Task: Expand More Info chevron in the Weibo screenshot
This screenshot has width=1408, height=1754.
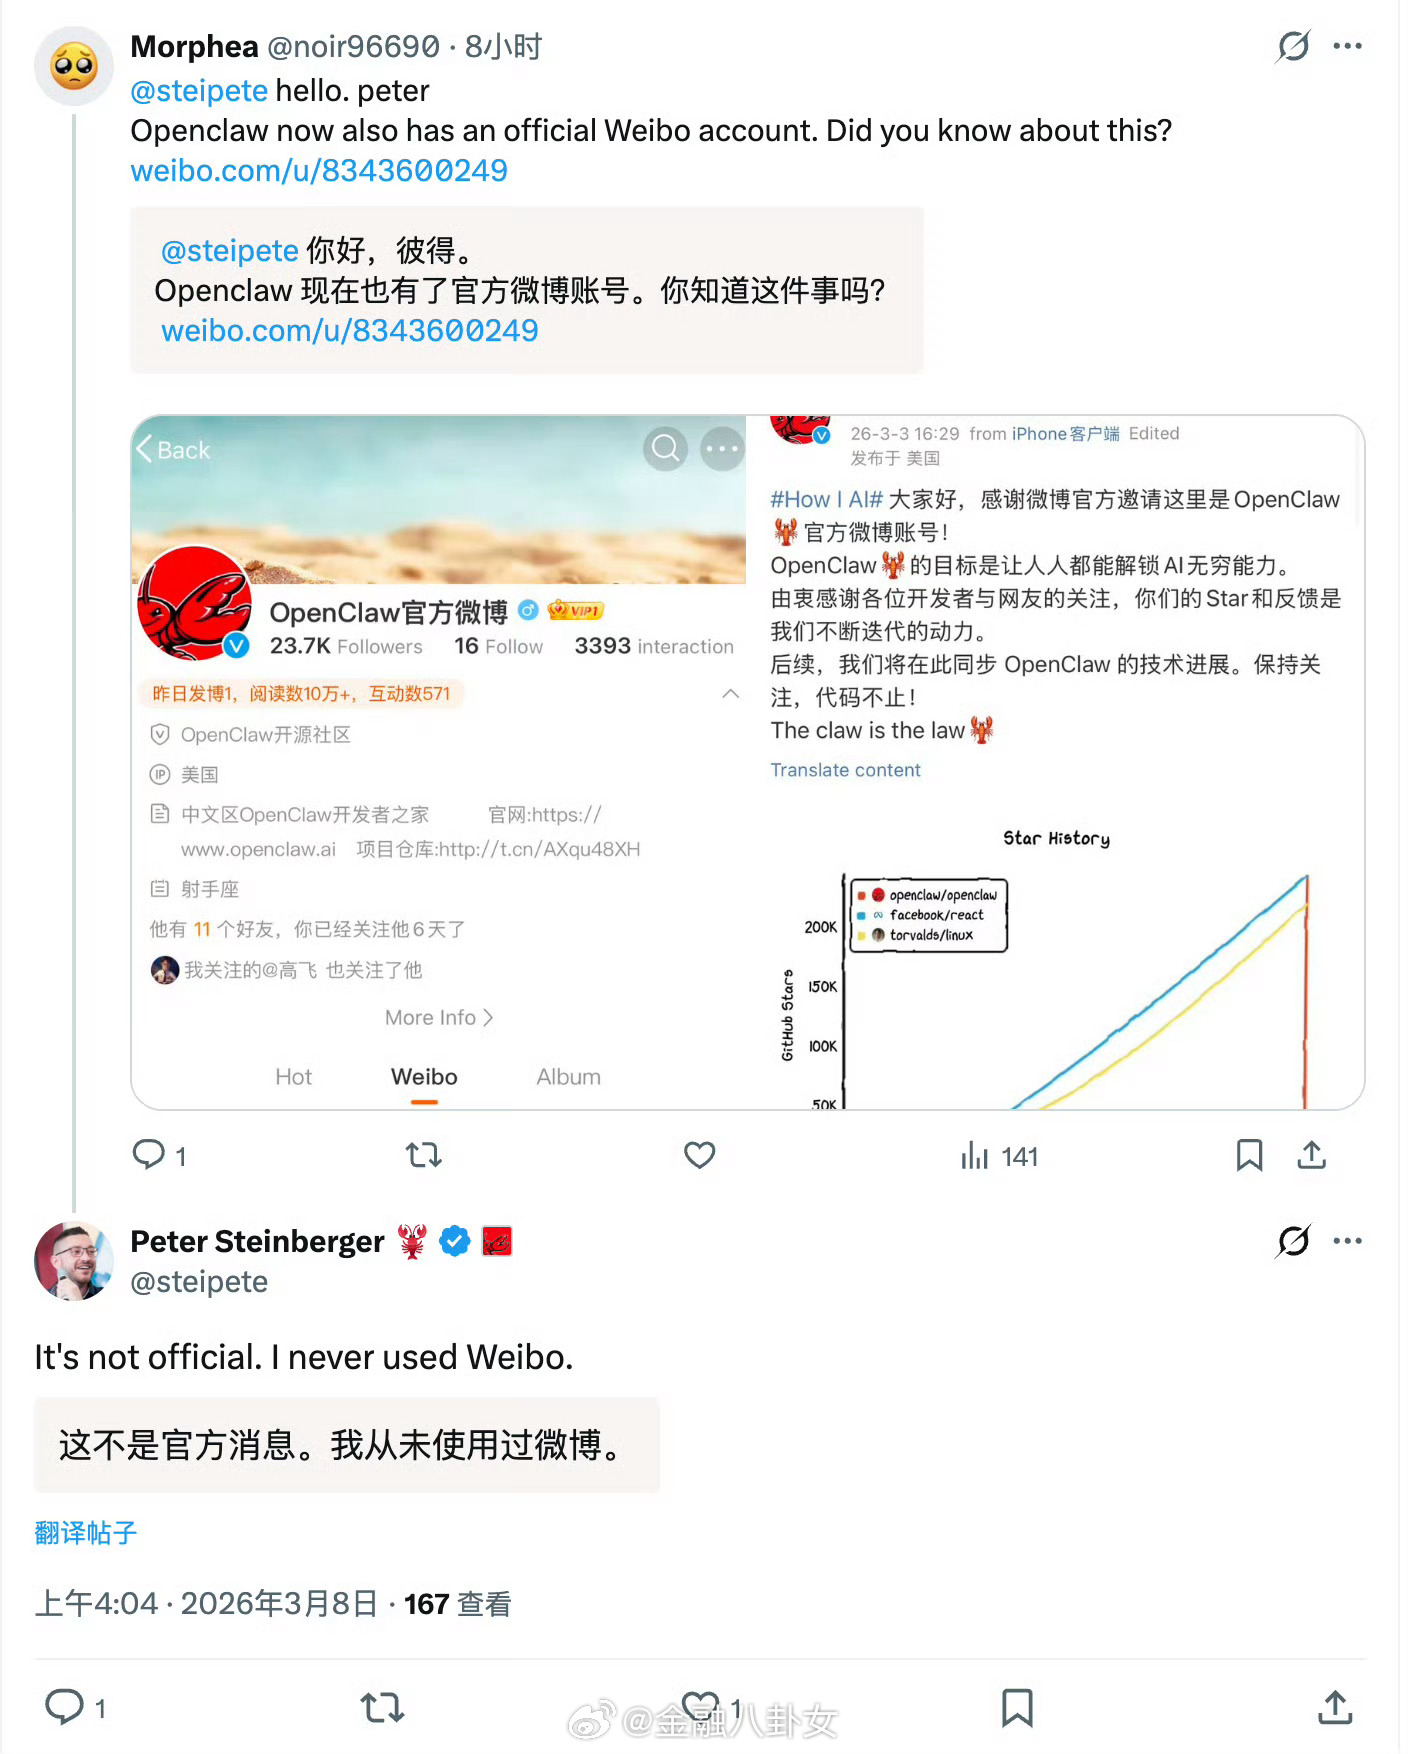Action: [x=488, y=1018]
